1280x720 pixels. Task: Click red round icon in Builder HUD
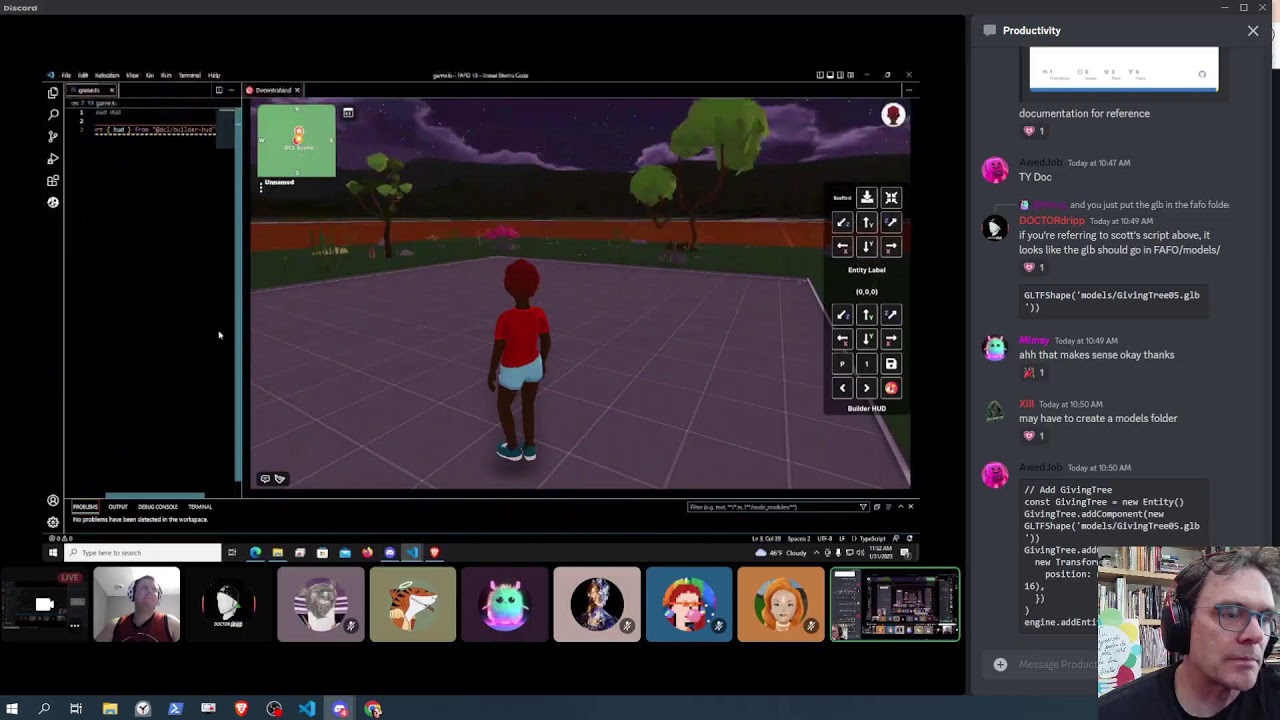tap(891, 388)
